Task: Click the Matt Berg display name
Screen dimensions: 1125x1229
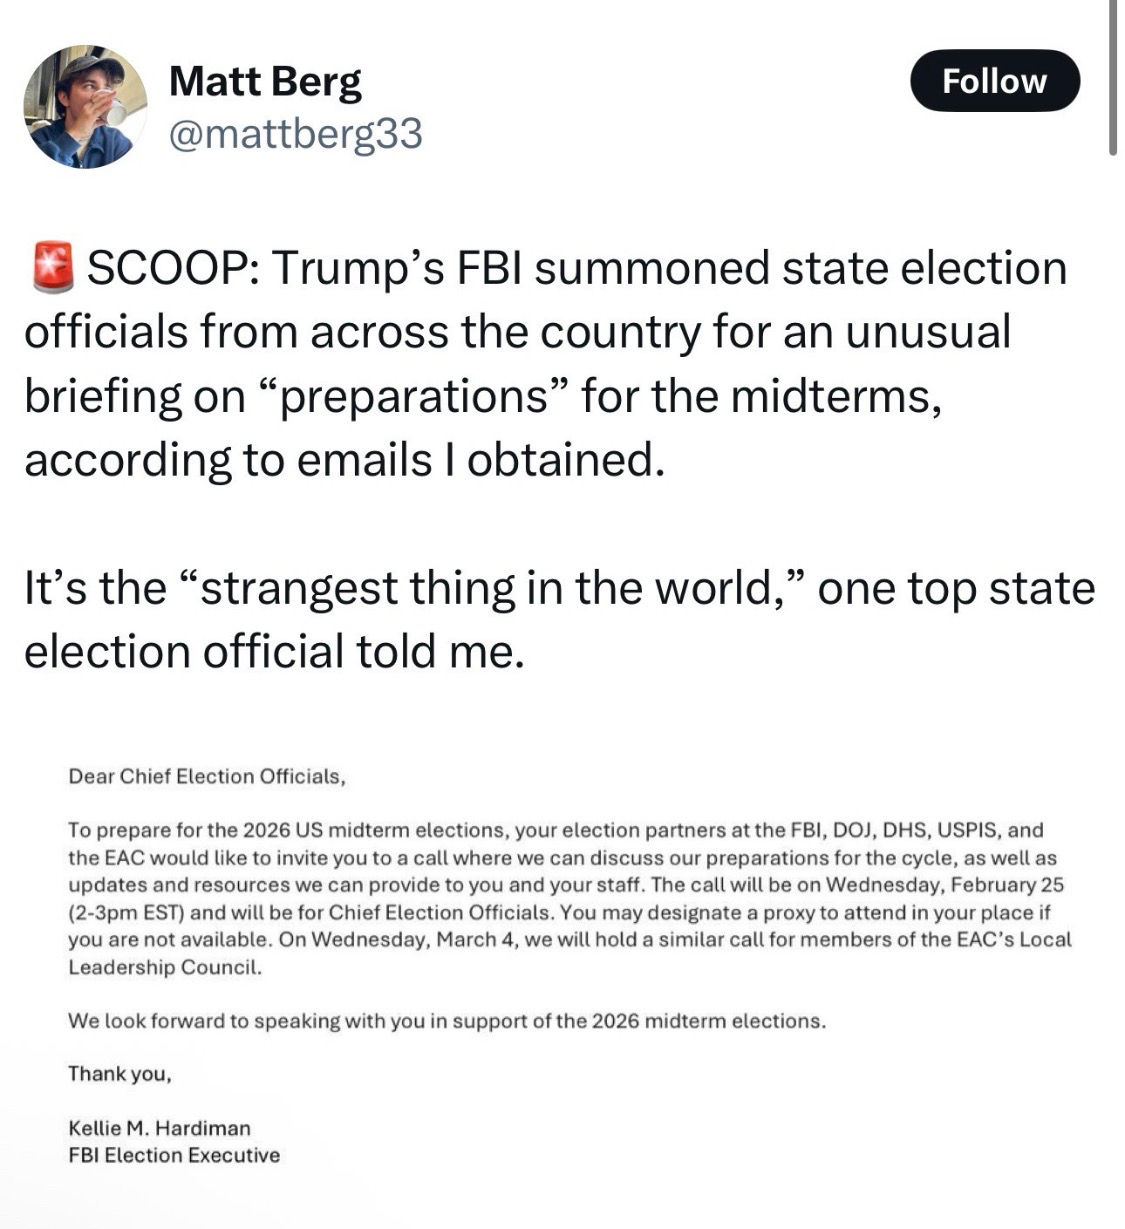Action: [x=265, y=81]
